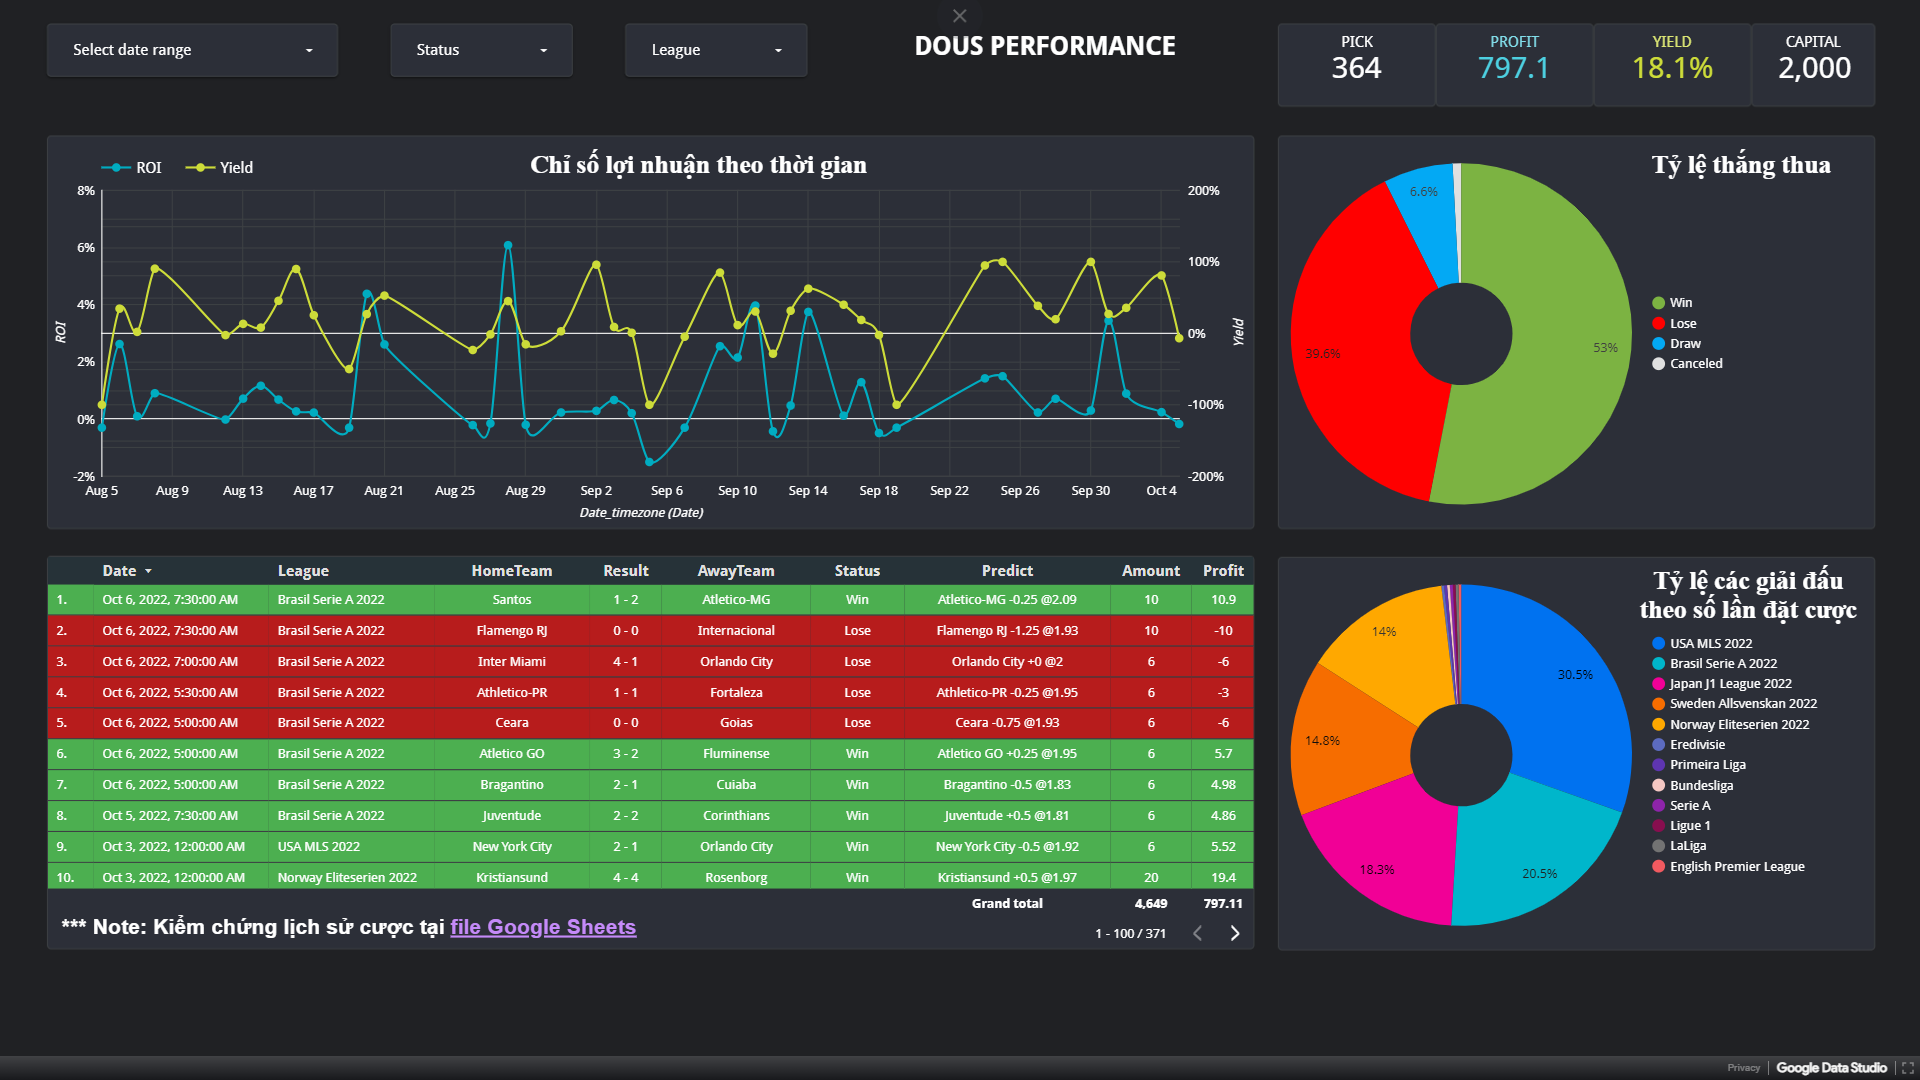Image resolution: width=1920 pixels, height=1080 pixels.
Task: Select Sweden Allsvenskan 2022 legend entry
Action: click(1734, 704)
